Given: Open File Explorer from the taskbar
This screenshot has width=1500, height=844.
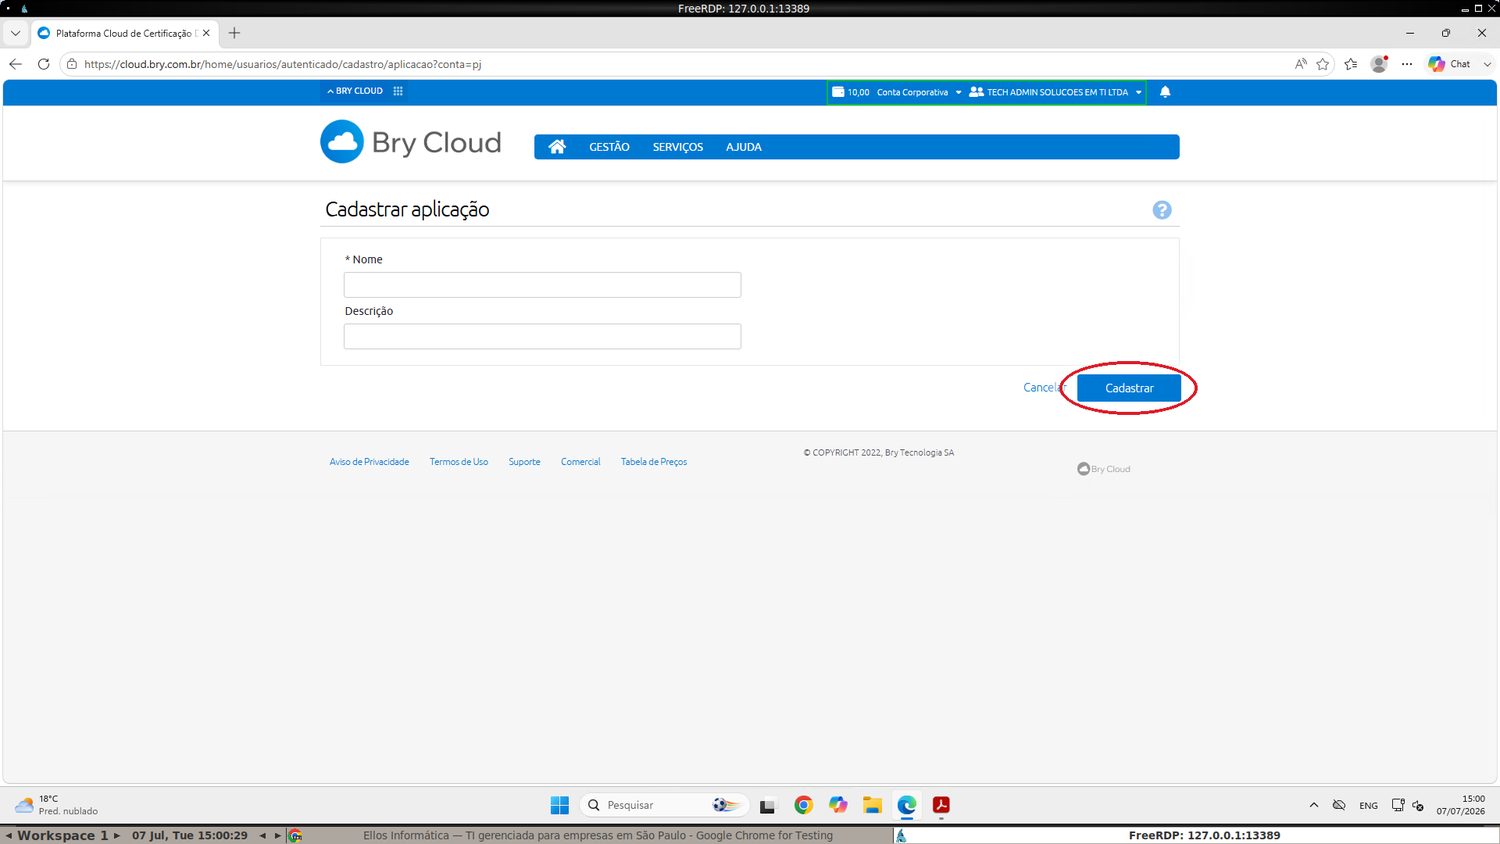Looking at the screenshot, I should click(x=872, y=805).
